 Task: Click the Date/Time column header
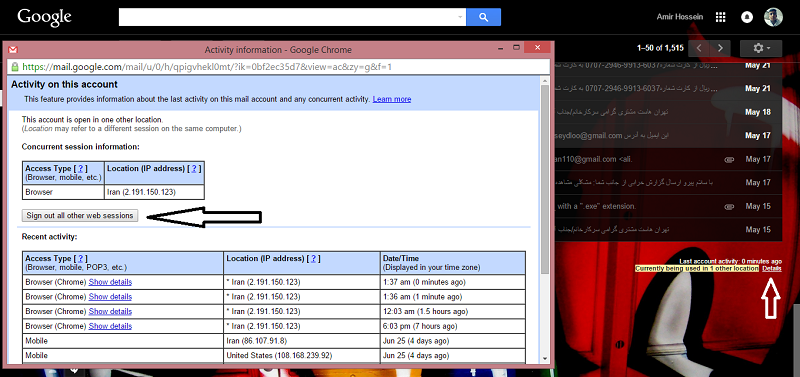point(453,263)
